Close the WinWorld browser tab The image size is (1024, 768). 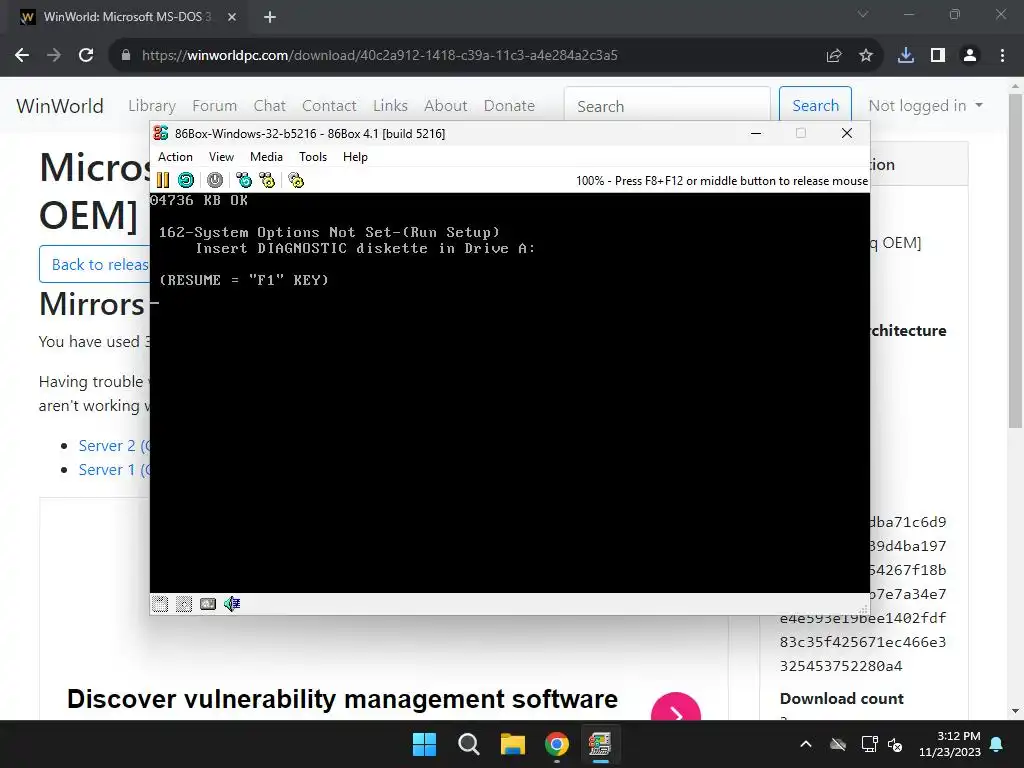pos(232,17)
